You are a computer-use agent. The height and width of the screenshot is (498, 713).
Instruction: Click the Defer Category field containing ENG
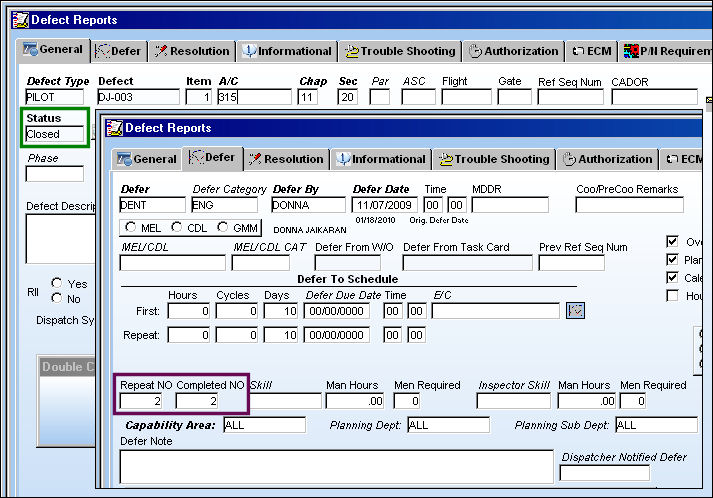tap(224, 205)
